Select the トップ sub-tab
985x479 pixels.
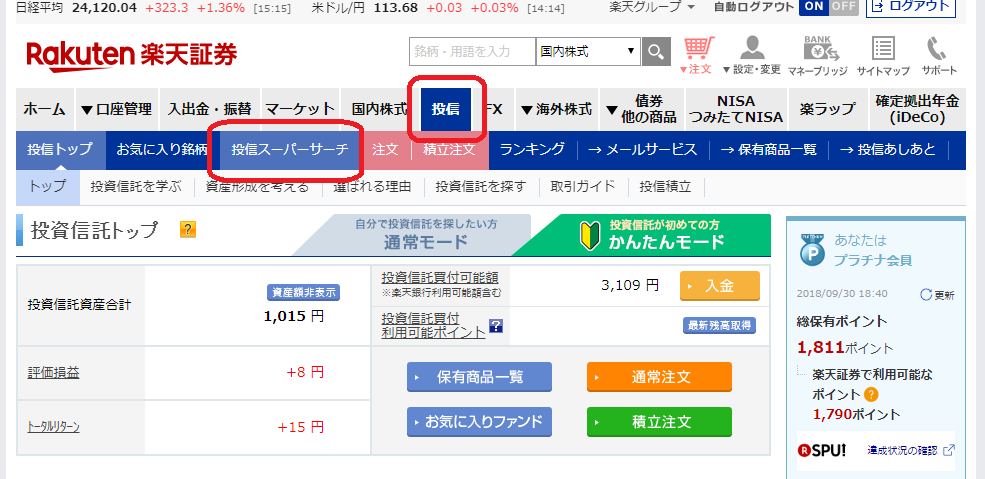48,186
